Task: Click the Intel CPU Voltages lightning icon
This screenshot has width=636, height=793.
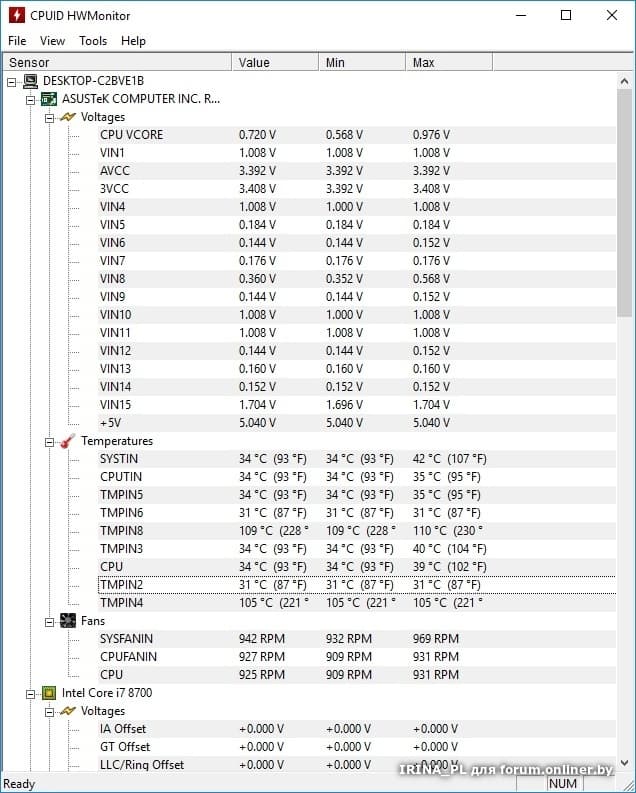Action: (68, 711)
